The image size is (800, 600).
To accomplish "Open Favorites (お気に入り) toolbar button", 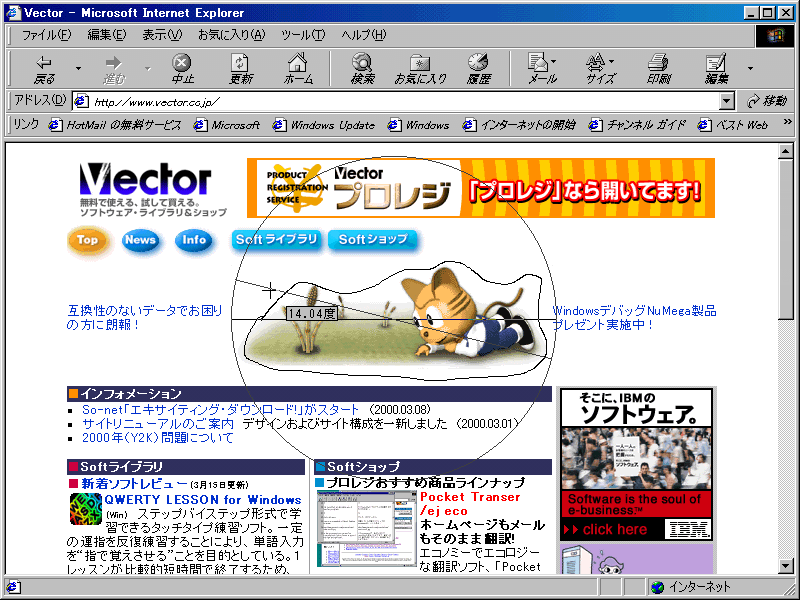I will [420, 69].
